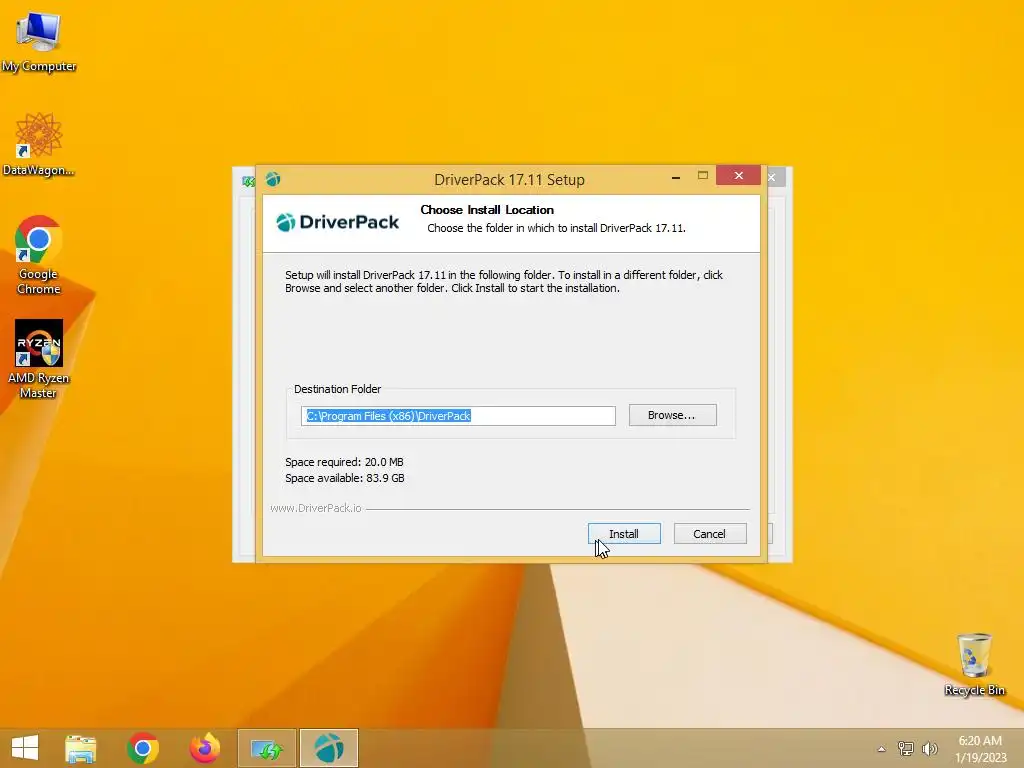Select the AMD Ryzen Master shortcut
This screenshot has height=768, width=1024.
click(39, 359)
